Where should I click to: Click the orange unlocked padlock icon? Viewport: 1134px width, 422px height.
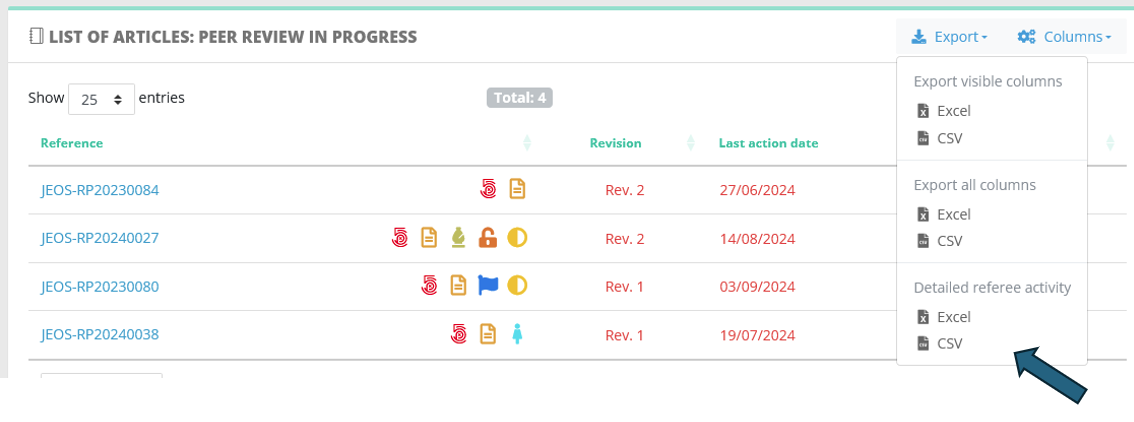click(488, 238)
